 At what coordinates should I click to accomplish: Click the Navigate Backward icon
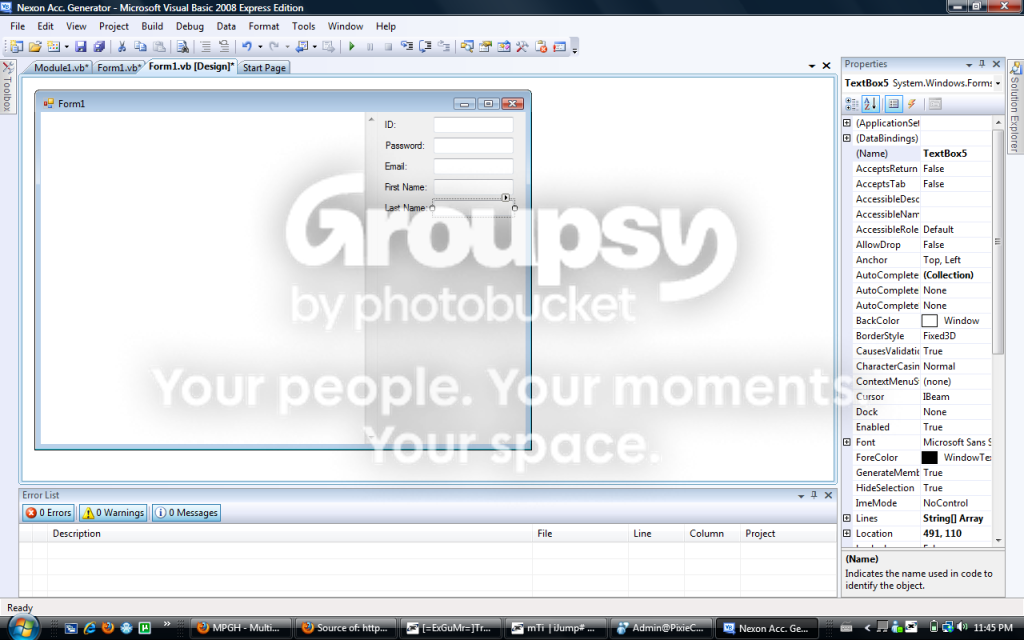[x=302, y=46]
